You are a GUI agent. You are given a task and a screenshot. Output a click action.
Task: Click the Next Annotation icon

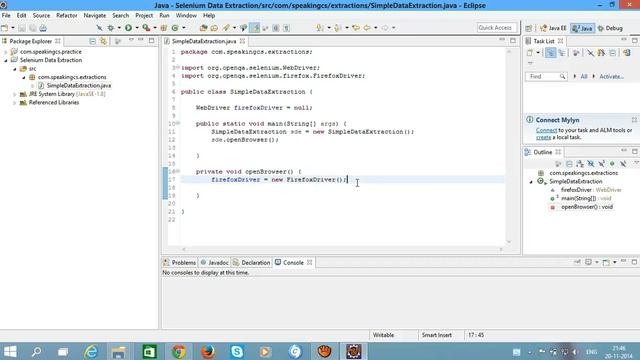pos(320,28)
